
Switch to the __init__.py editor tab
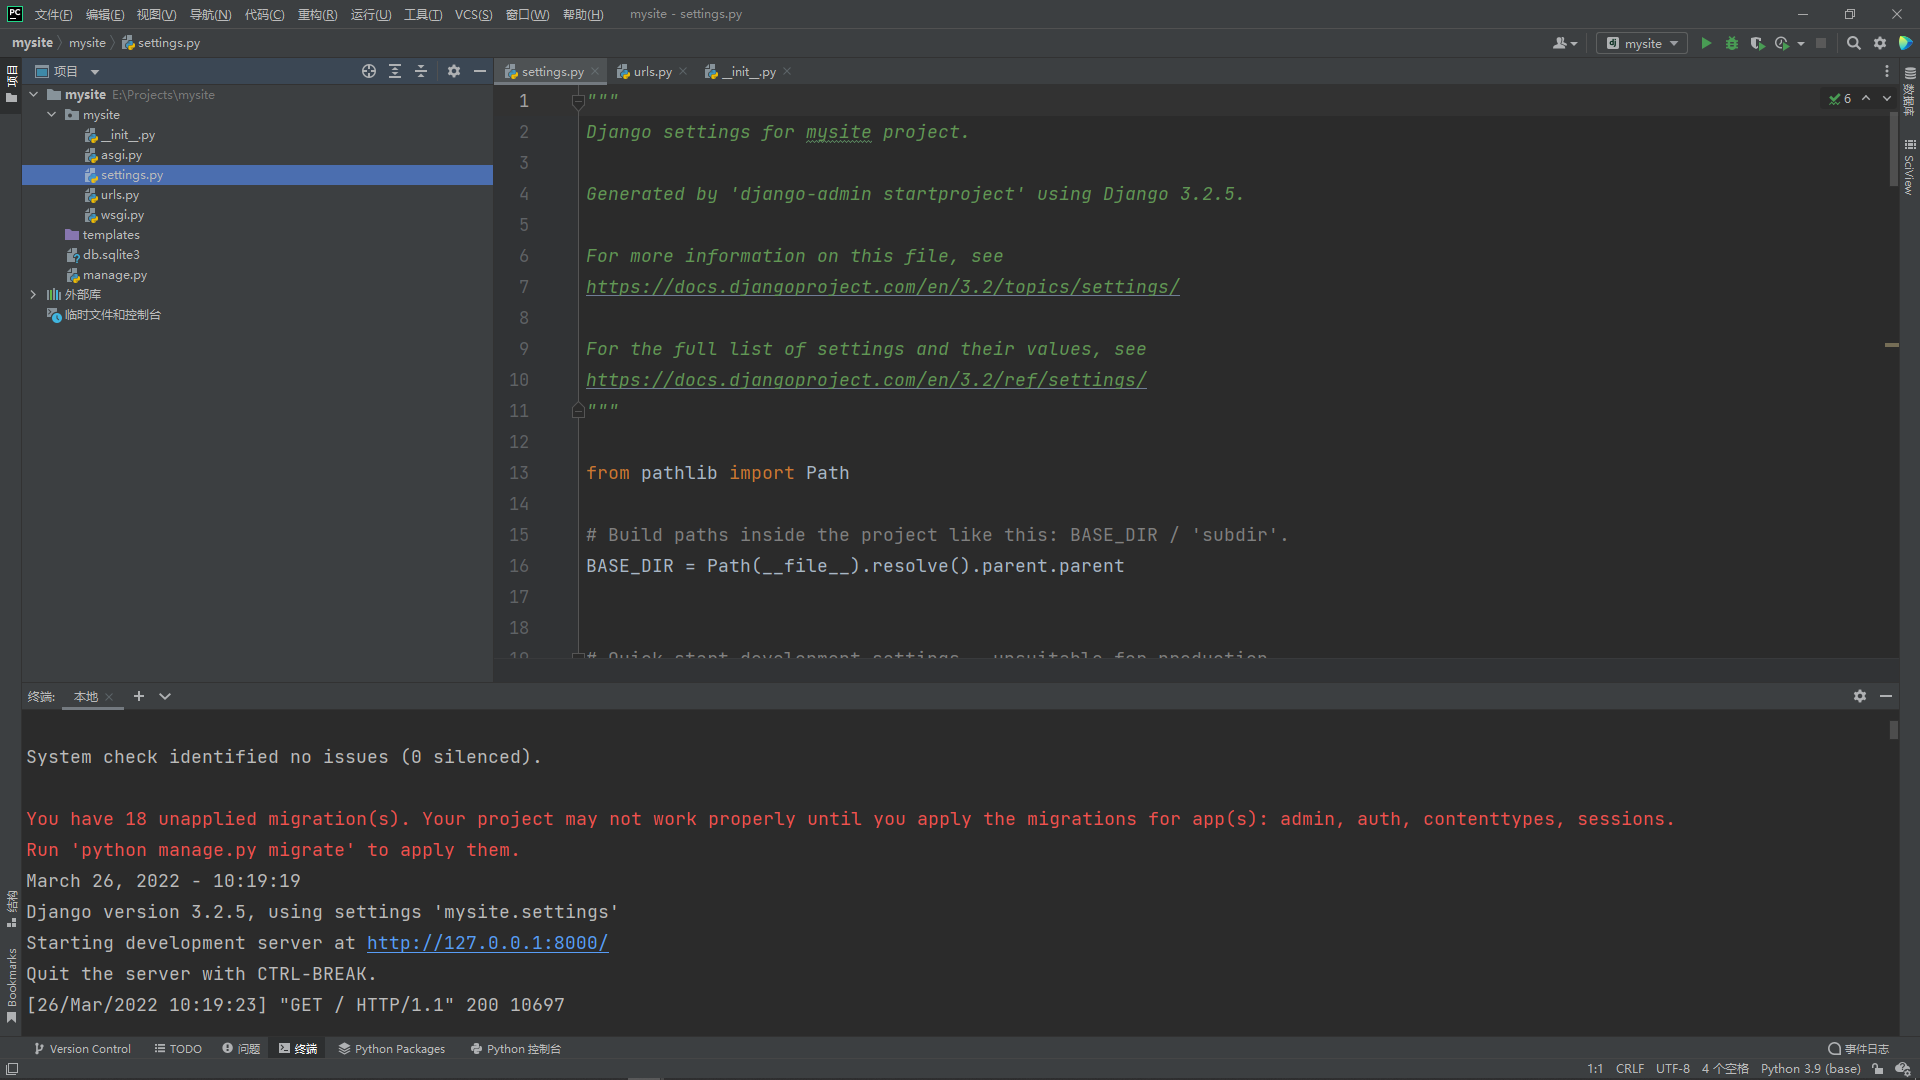(748, 71)
